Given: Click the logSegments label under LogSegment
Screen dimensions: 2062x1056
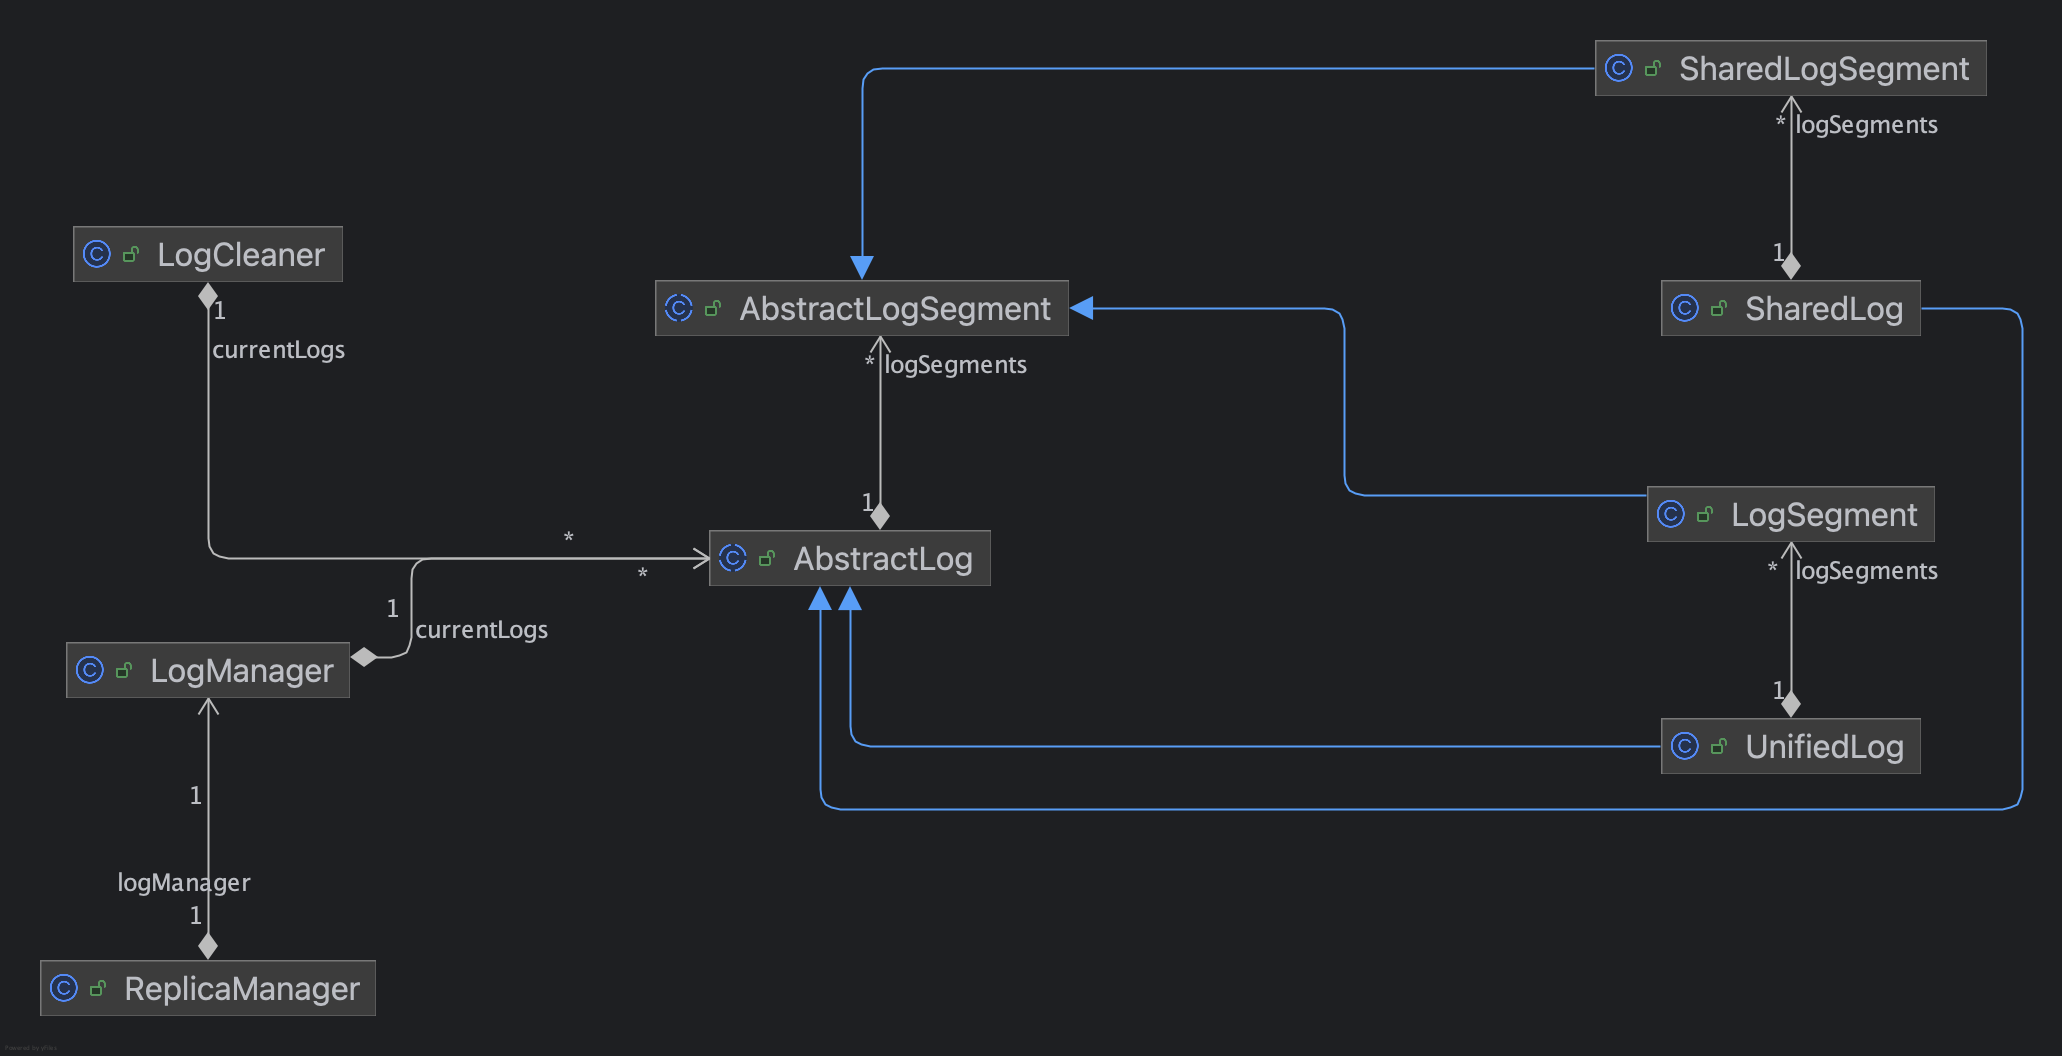Looking at the screenshot, I should point(1866,571).
